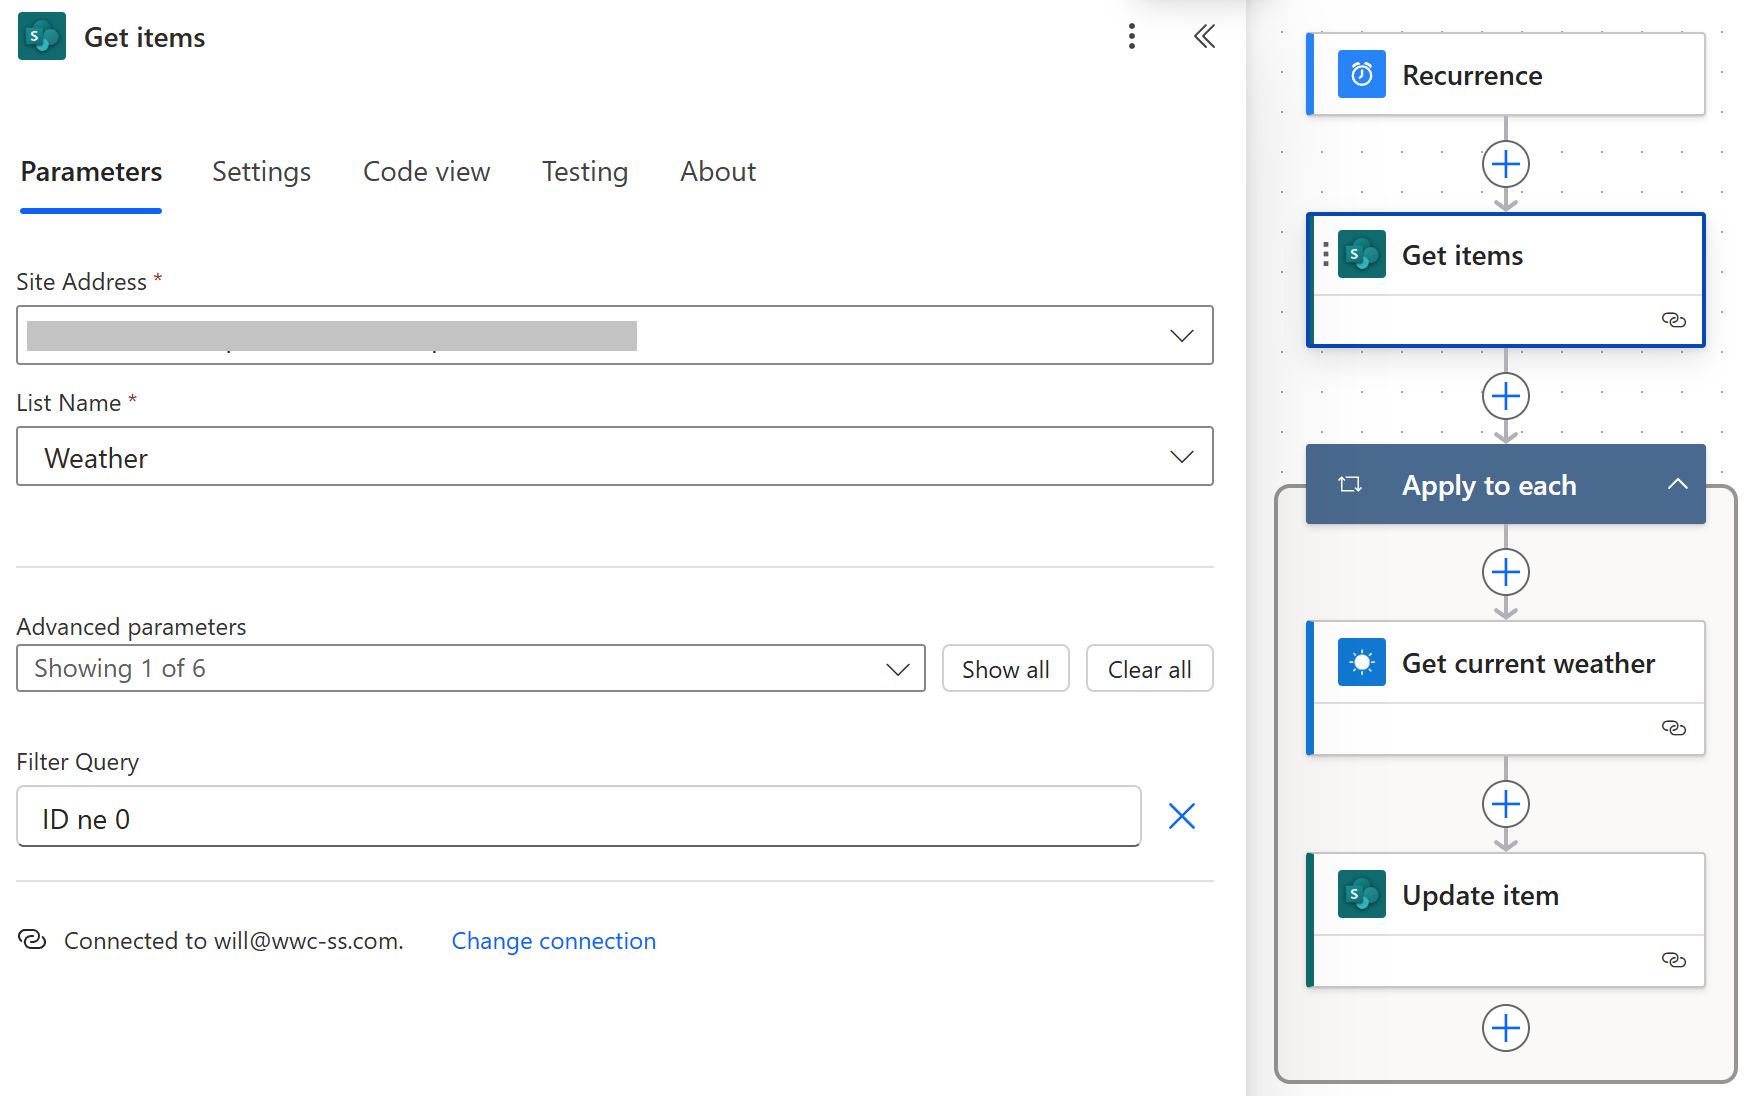This screenshot has width=1746, height=1096.
Task: Click the link icon on Update item card
Action: (x=1673, y=960)
